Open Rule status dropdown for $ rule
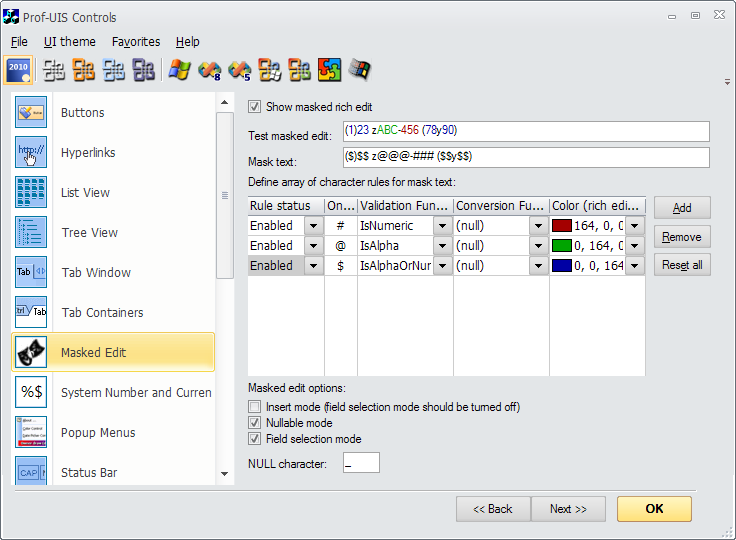This screenshot has height=540, width=736. [314, 266]
